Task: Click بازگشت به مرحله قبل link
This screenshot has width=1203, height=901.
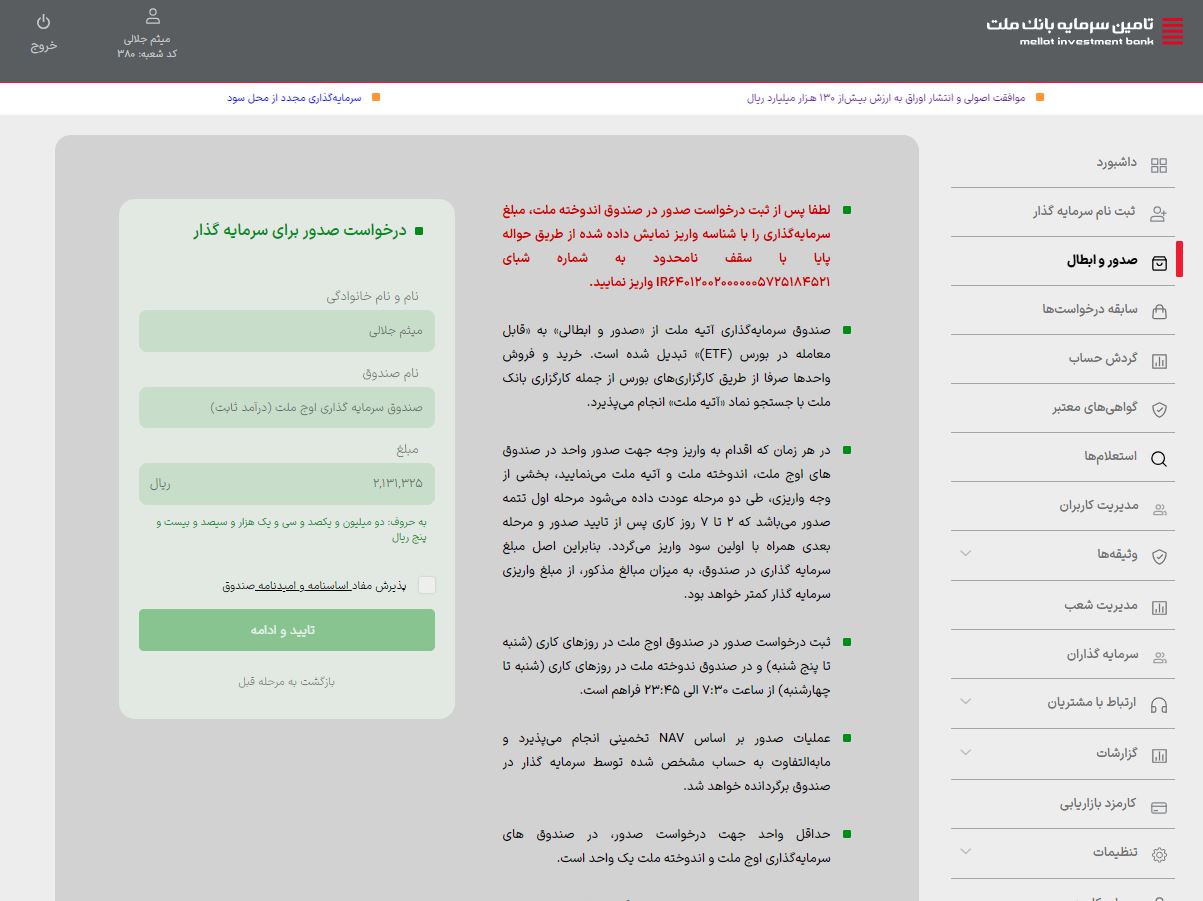Action: (x=286, y=681)
